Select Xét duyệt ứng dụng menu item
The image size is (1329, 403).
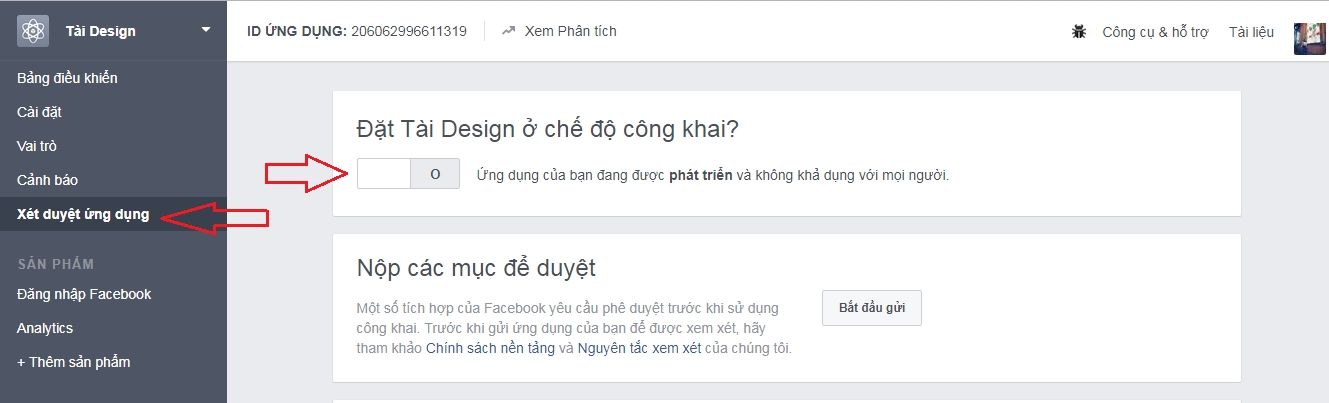click(83, 214)
